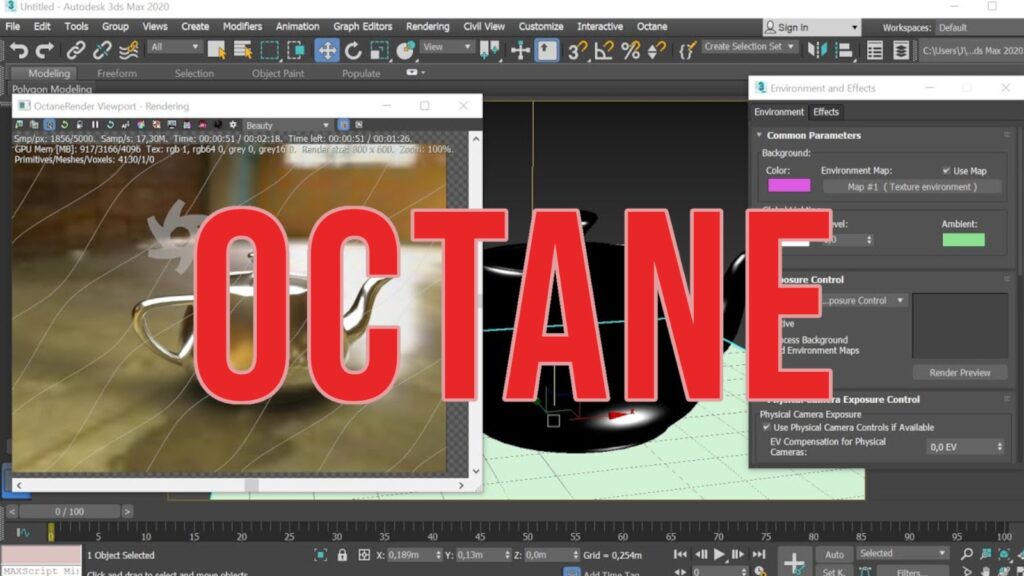This screenshot has width=1024, height=576.
Task: Open the Rendering menu
Action: click(x=428, y=27)
